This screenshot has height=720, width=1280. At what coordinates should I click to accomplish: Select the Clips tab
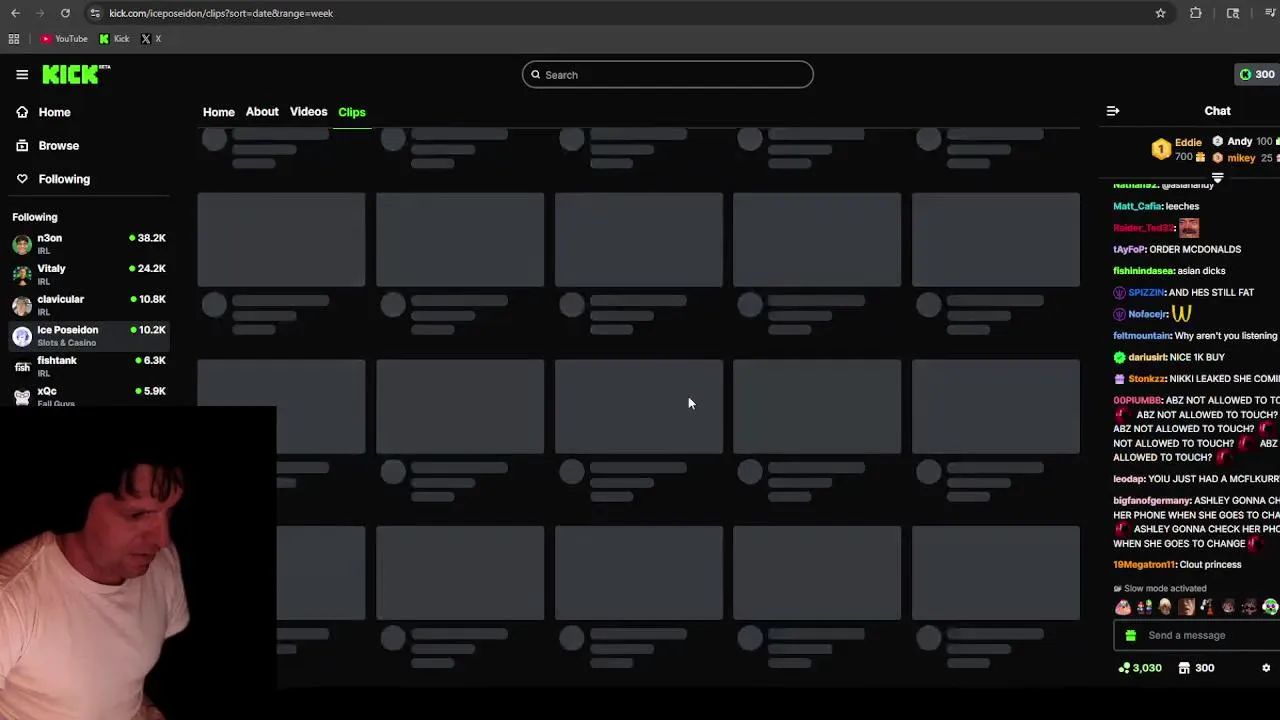click(x=352, y=112)
